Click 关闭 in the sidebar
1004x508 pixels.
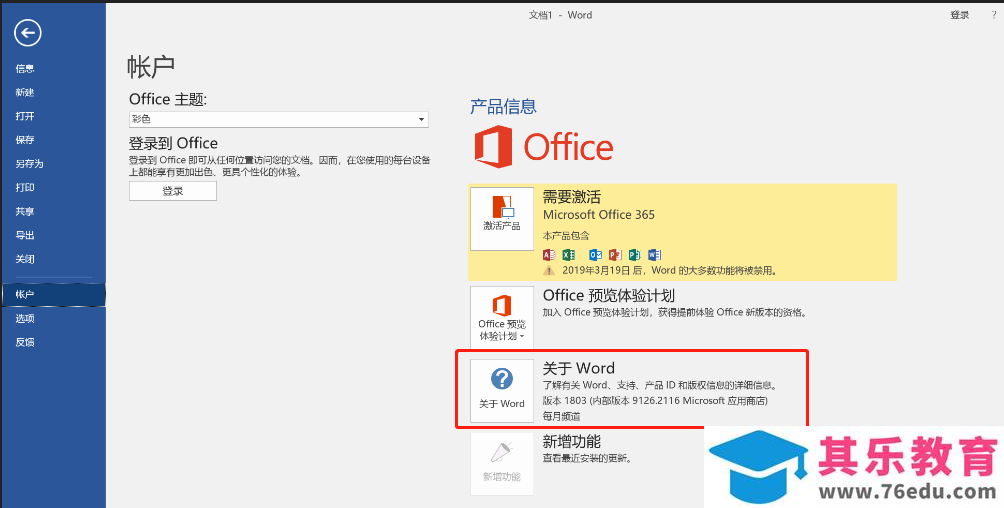(x=24, y=259)
